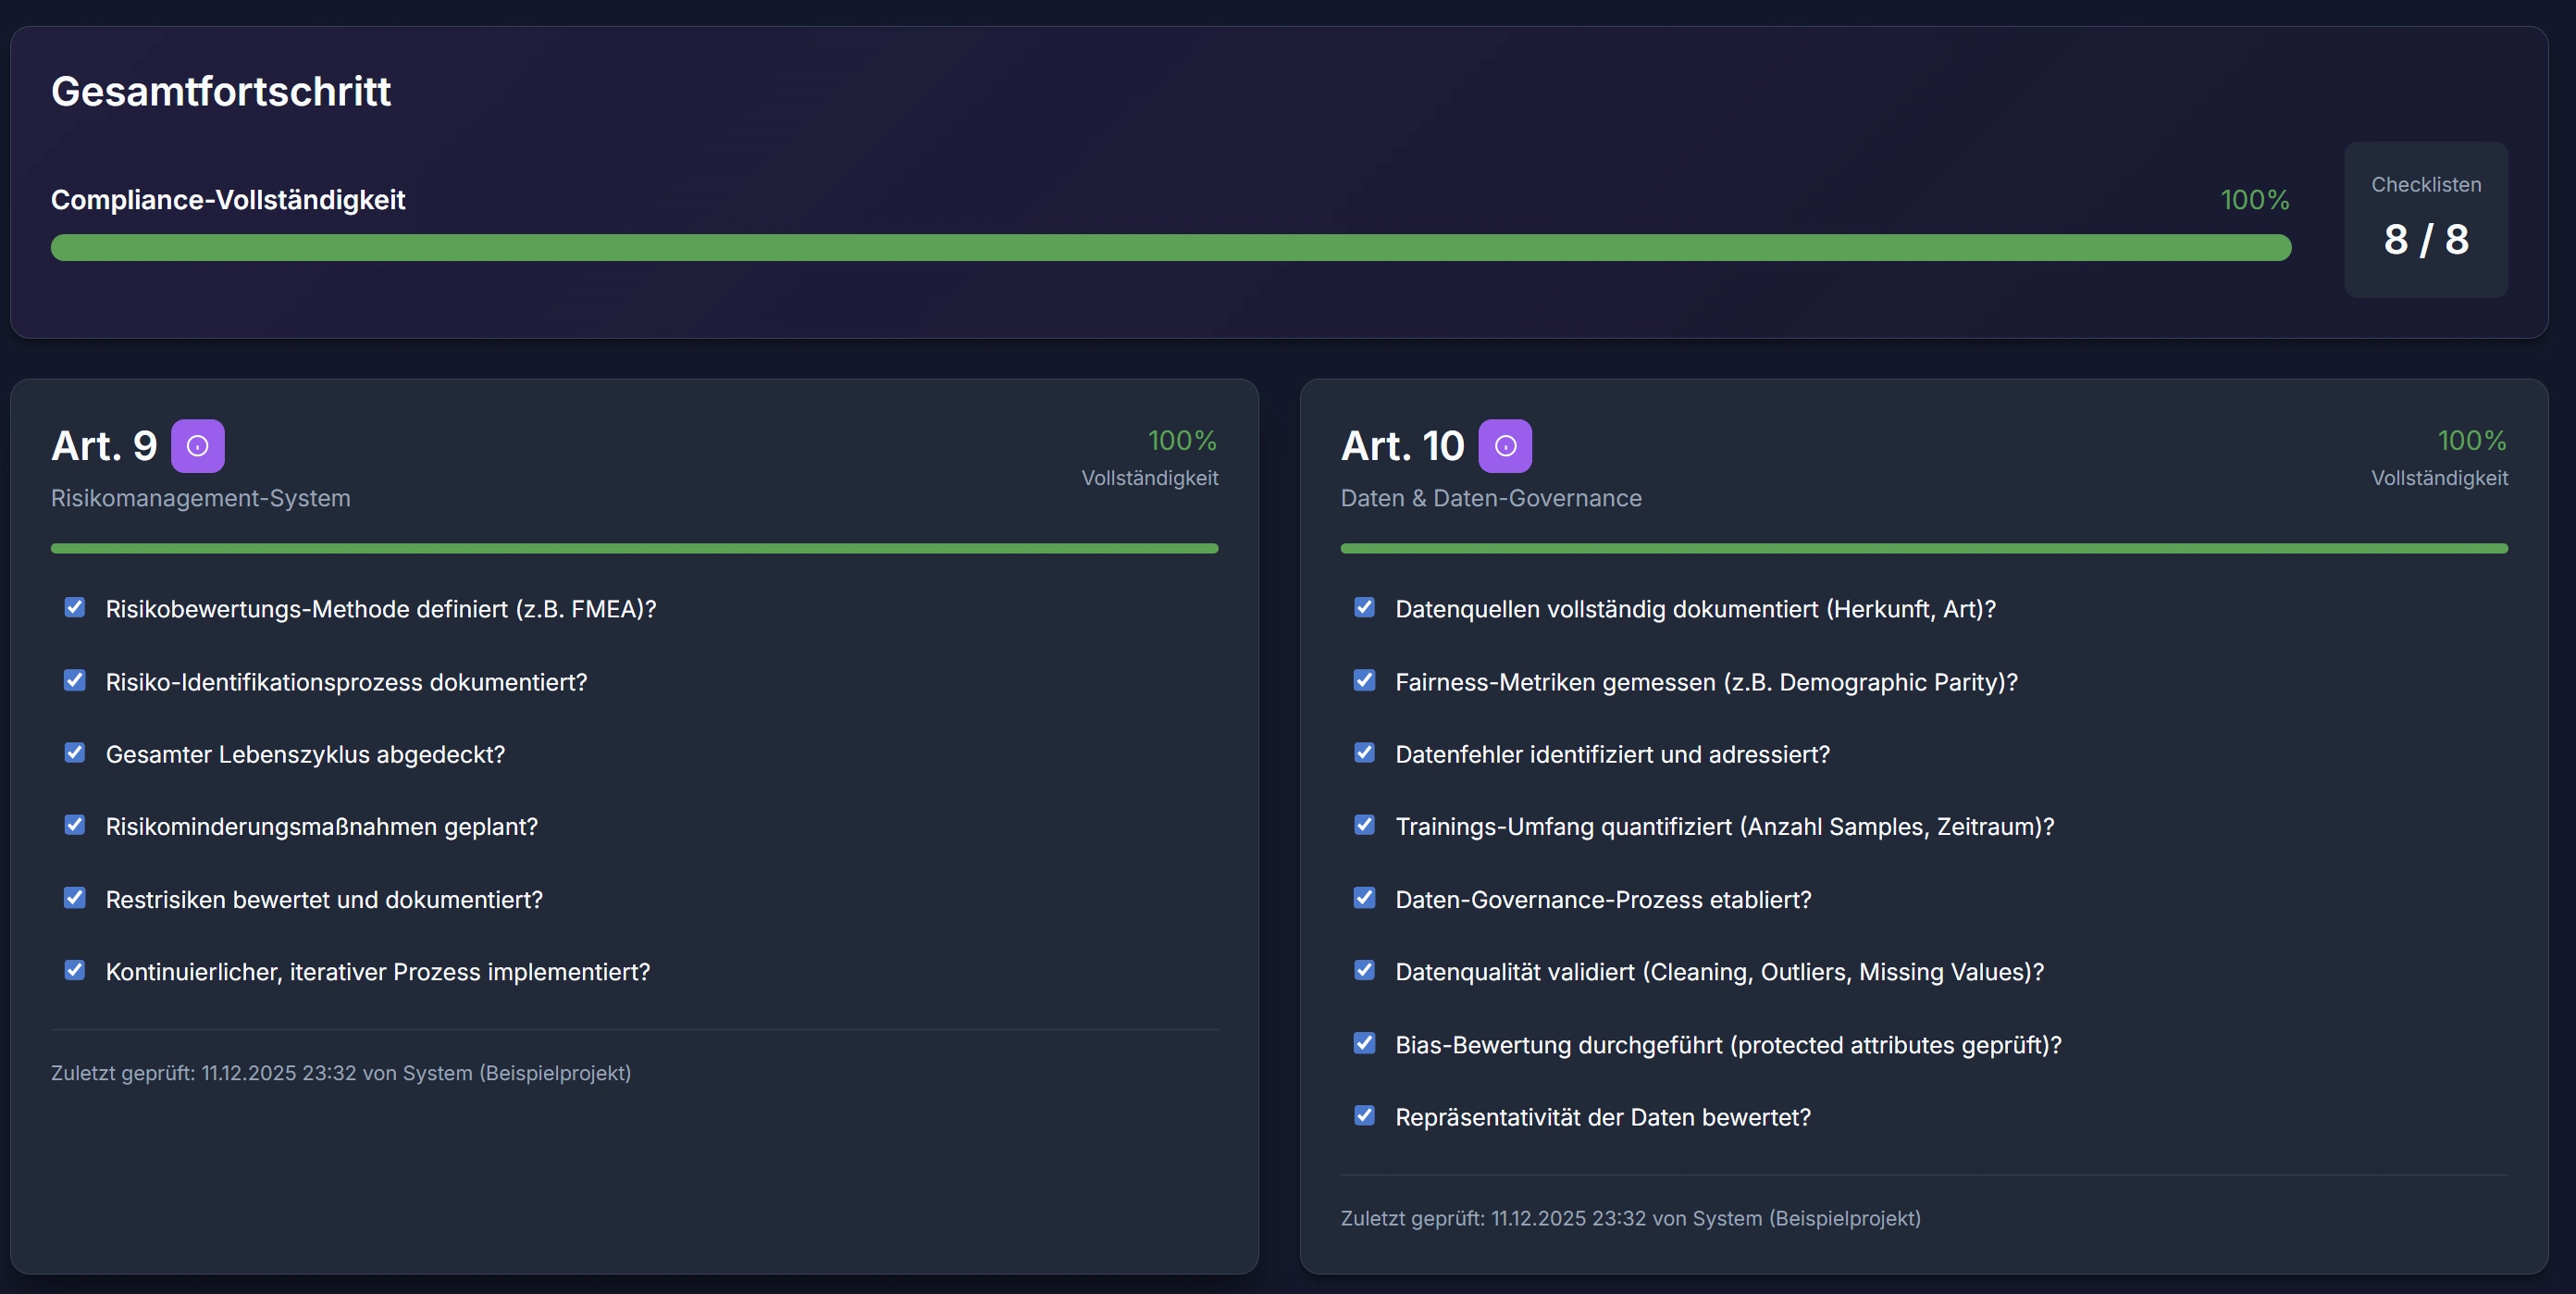Click the Compliance-Vollständigkeit progress bar
Image resolution: width=2576 pixels, height=1294 pixels.
[1170, 248]
